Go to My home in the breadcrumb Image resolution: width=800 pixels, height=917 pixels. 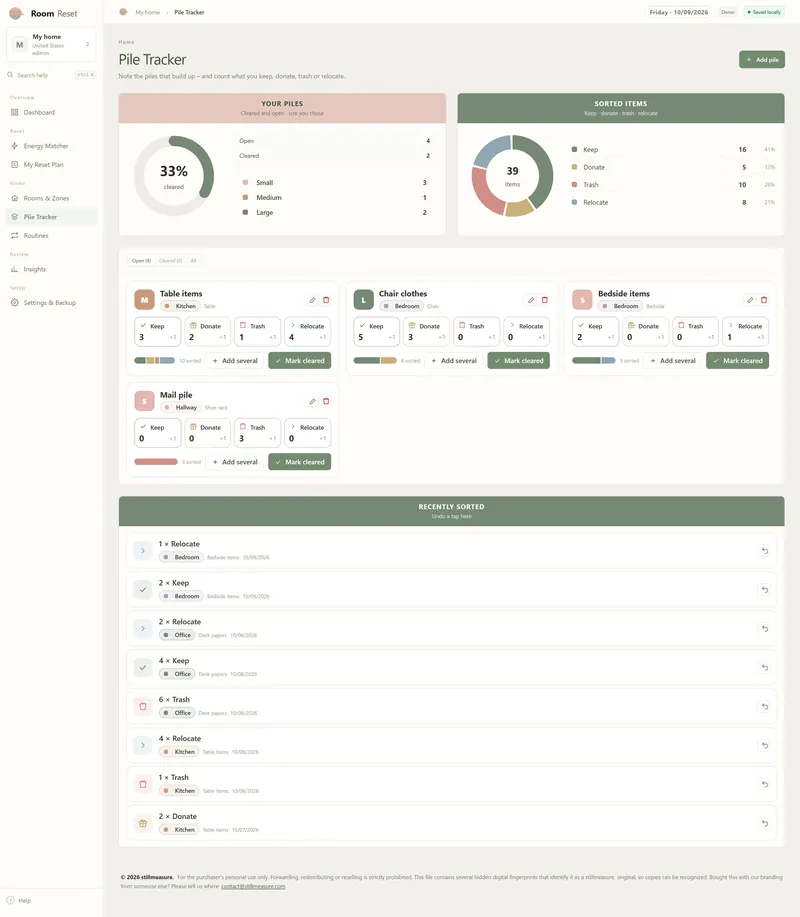coord(147,12)
